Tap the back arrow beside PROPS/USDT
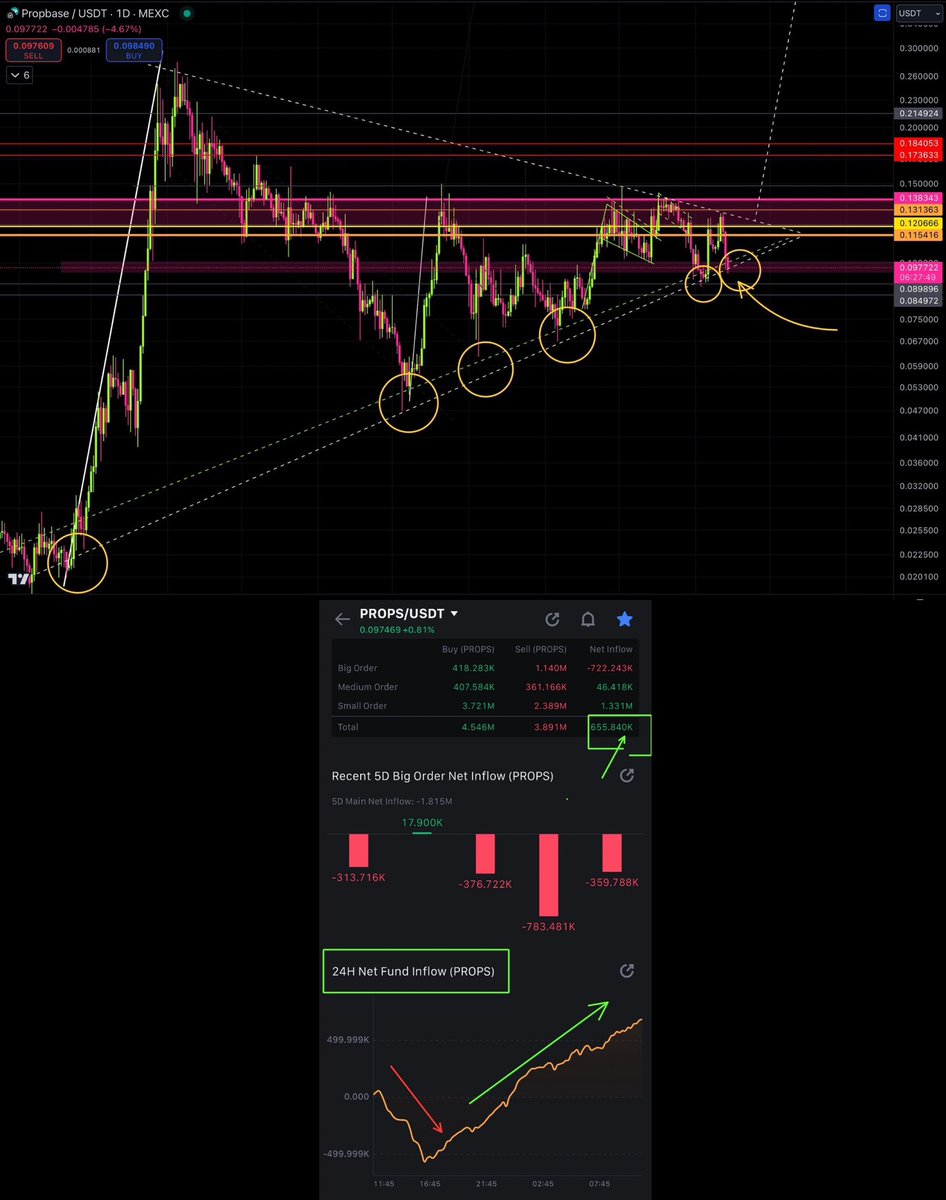 [x=342, y=619]
